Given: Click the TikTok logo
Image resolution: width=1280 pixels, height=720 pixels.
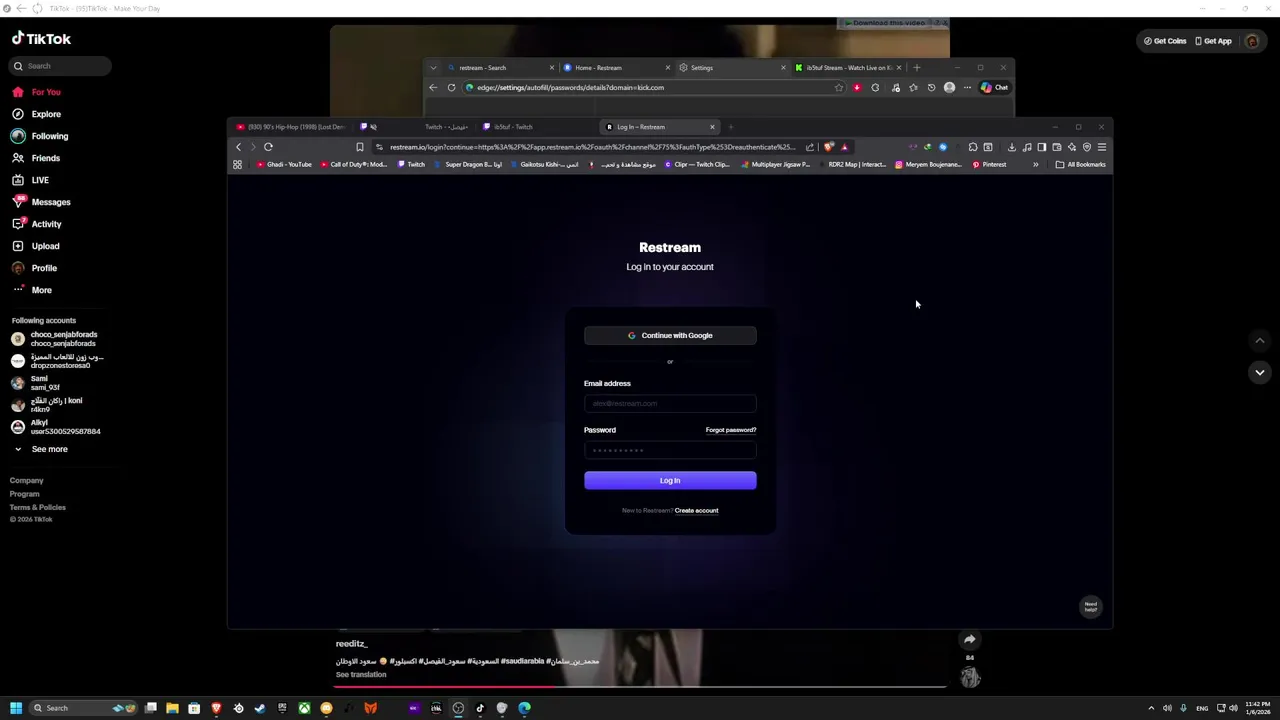Looking at the screenshot, I should 41,39.
